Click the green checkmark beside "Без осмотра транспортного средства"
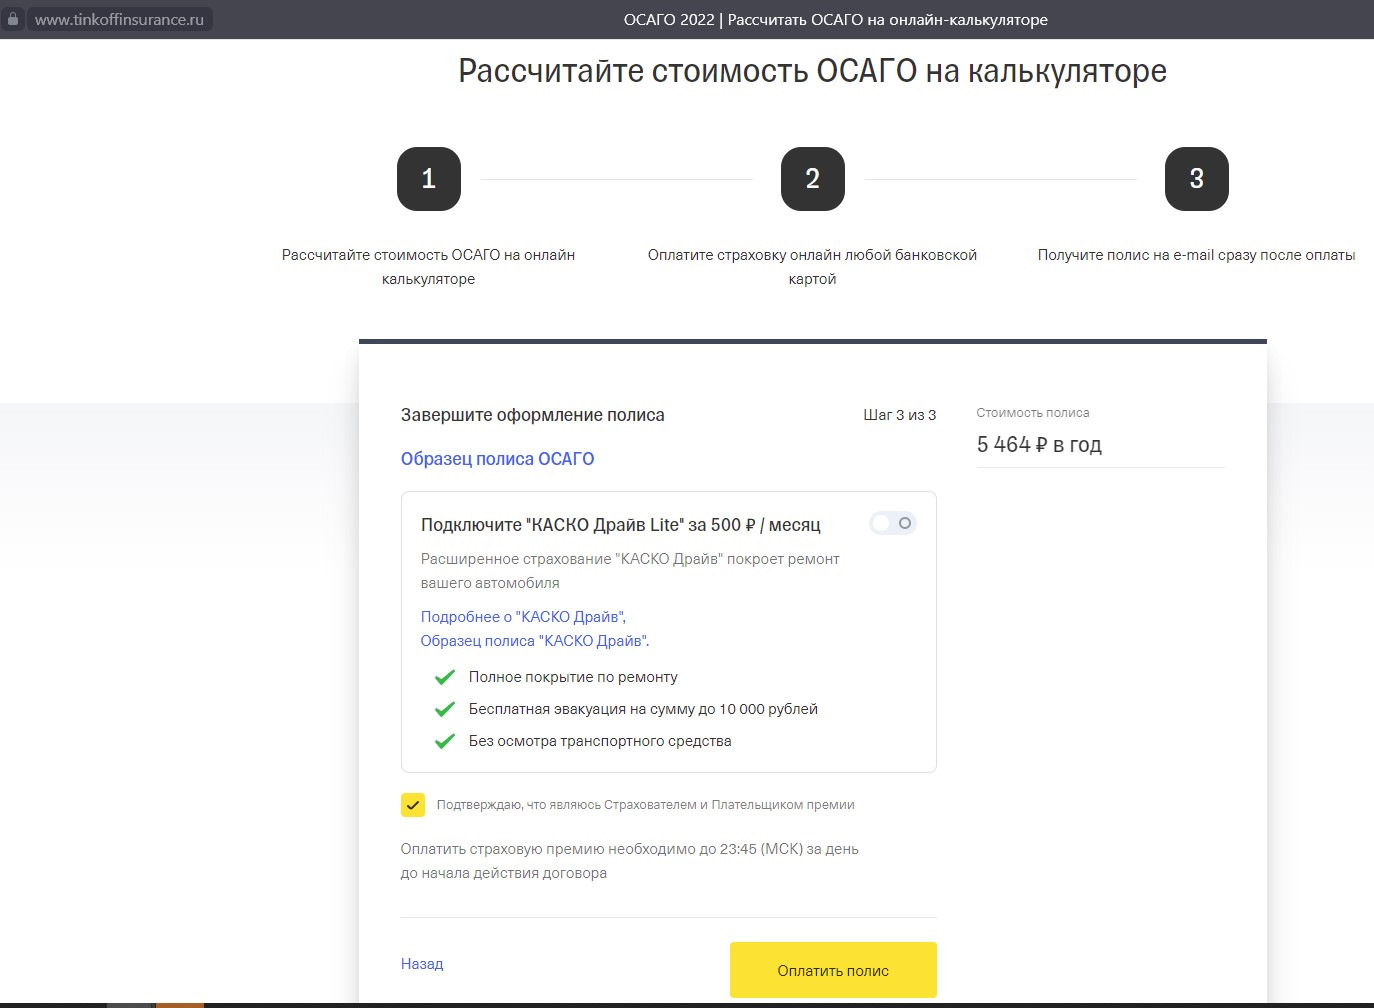This screenshot has height=1008, width=1374. (x=444, y=741)
